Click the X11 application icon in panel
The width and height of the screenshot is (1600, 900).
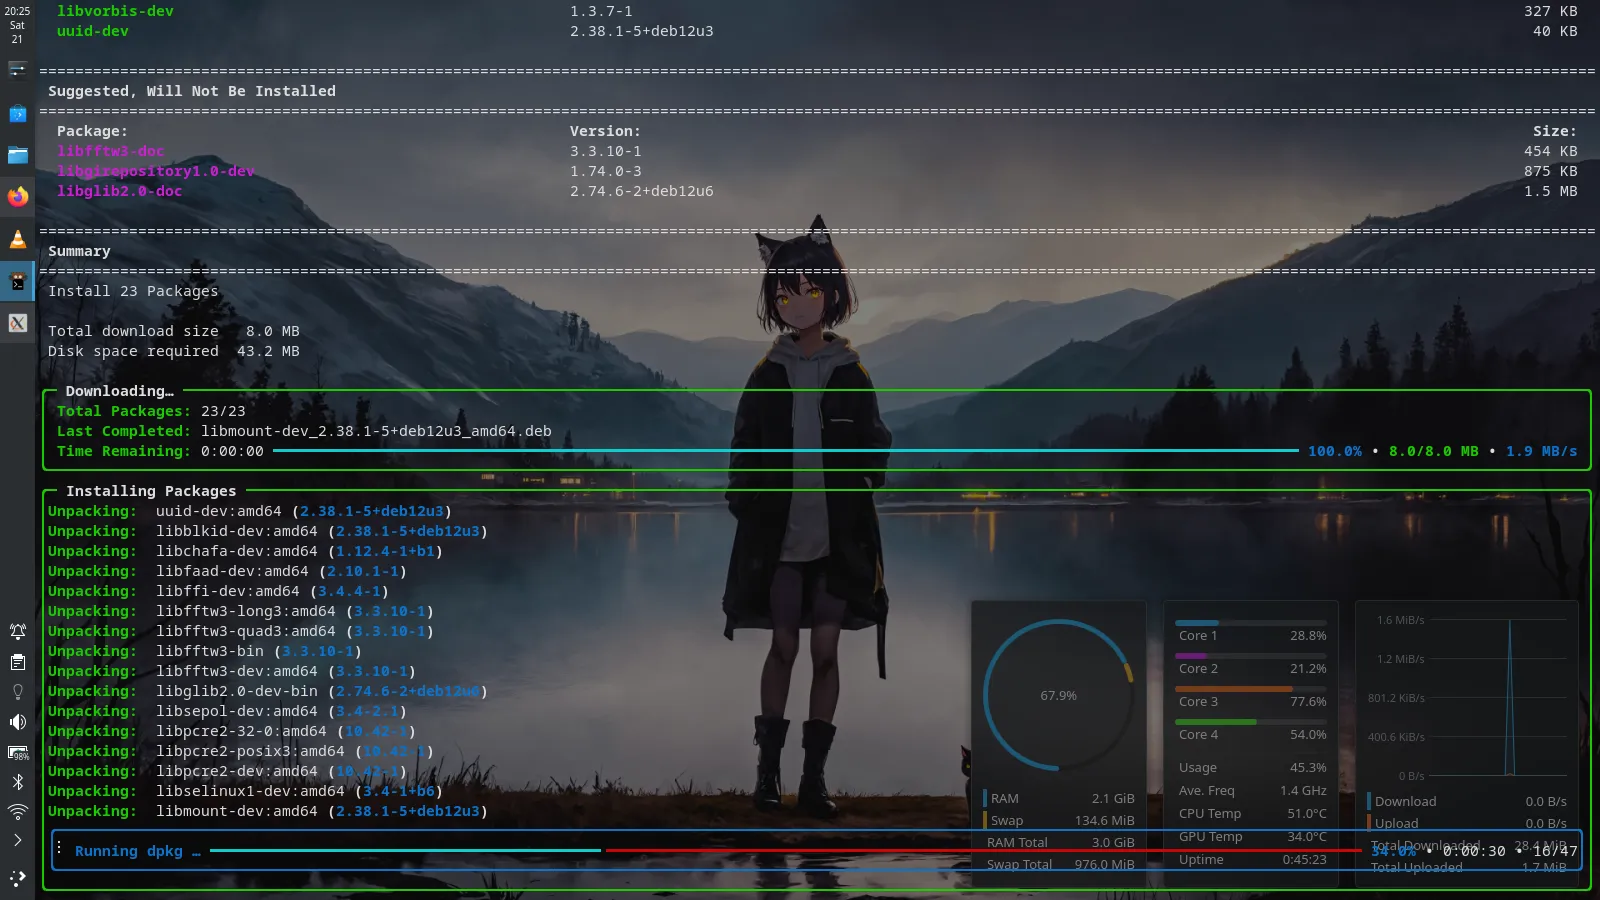17,323
